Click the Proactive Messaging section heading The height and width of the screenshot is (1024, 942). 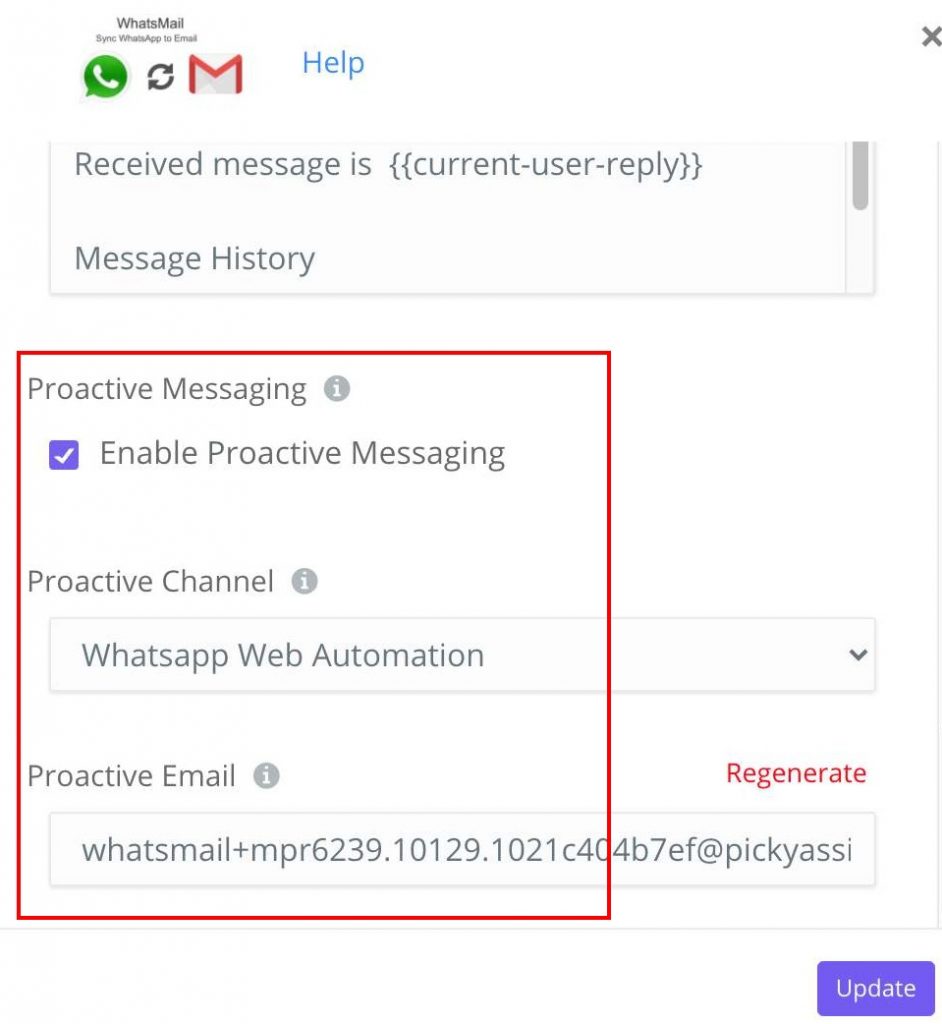(x=167, y=389)
